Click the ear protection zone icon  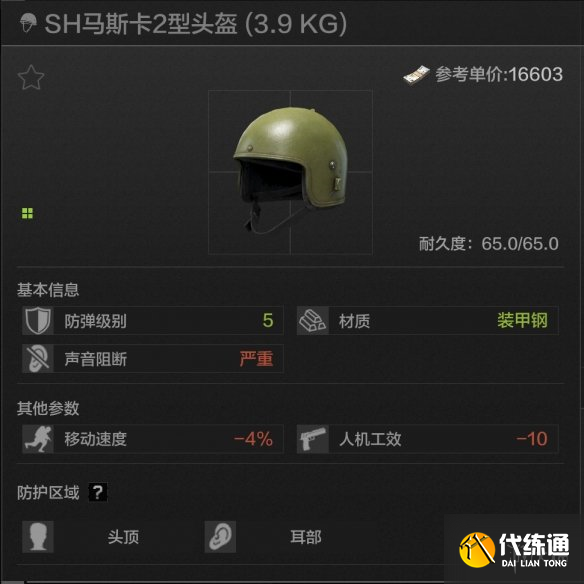(220, 537)
